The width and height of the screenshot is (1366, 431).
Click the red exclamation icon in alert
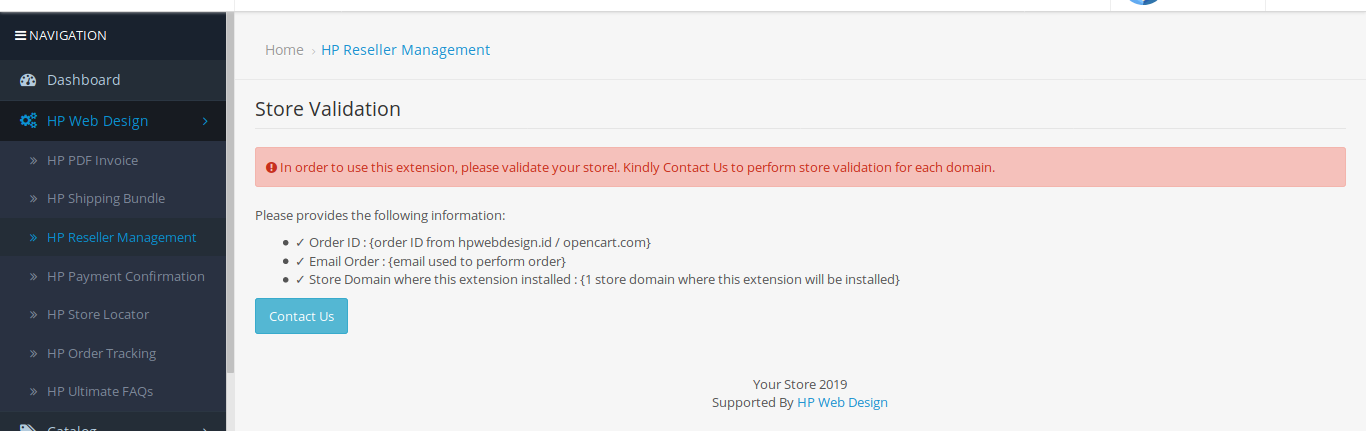coord(271,168)
